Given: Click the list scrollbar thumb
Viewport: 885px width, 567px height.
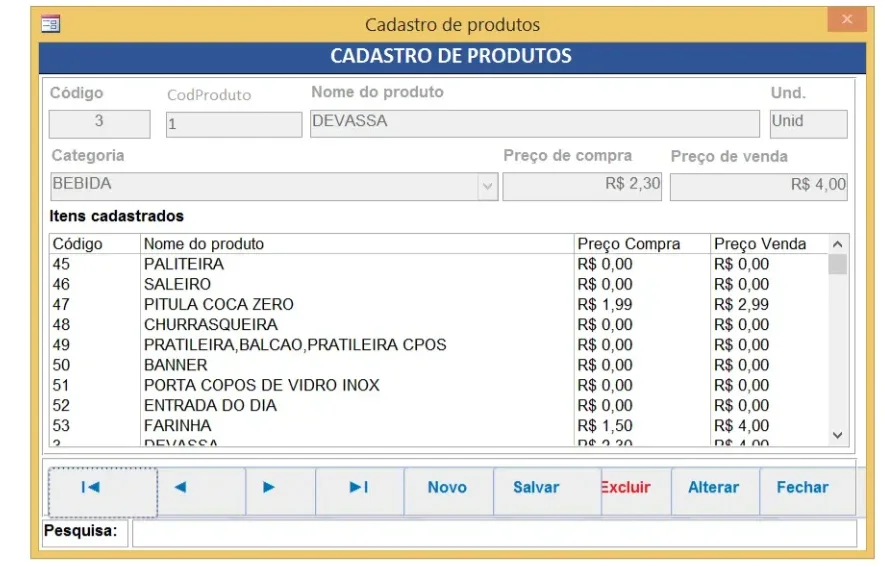Looking at the screenshot, I should coord(838,264).
